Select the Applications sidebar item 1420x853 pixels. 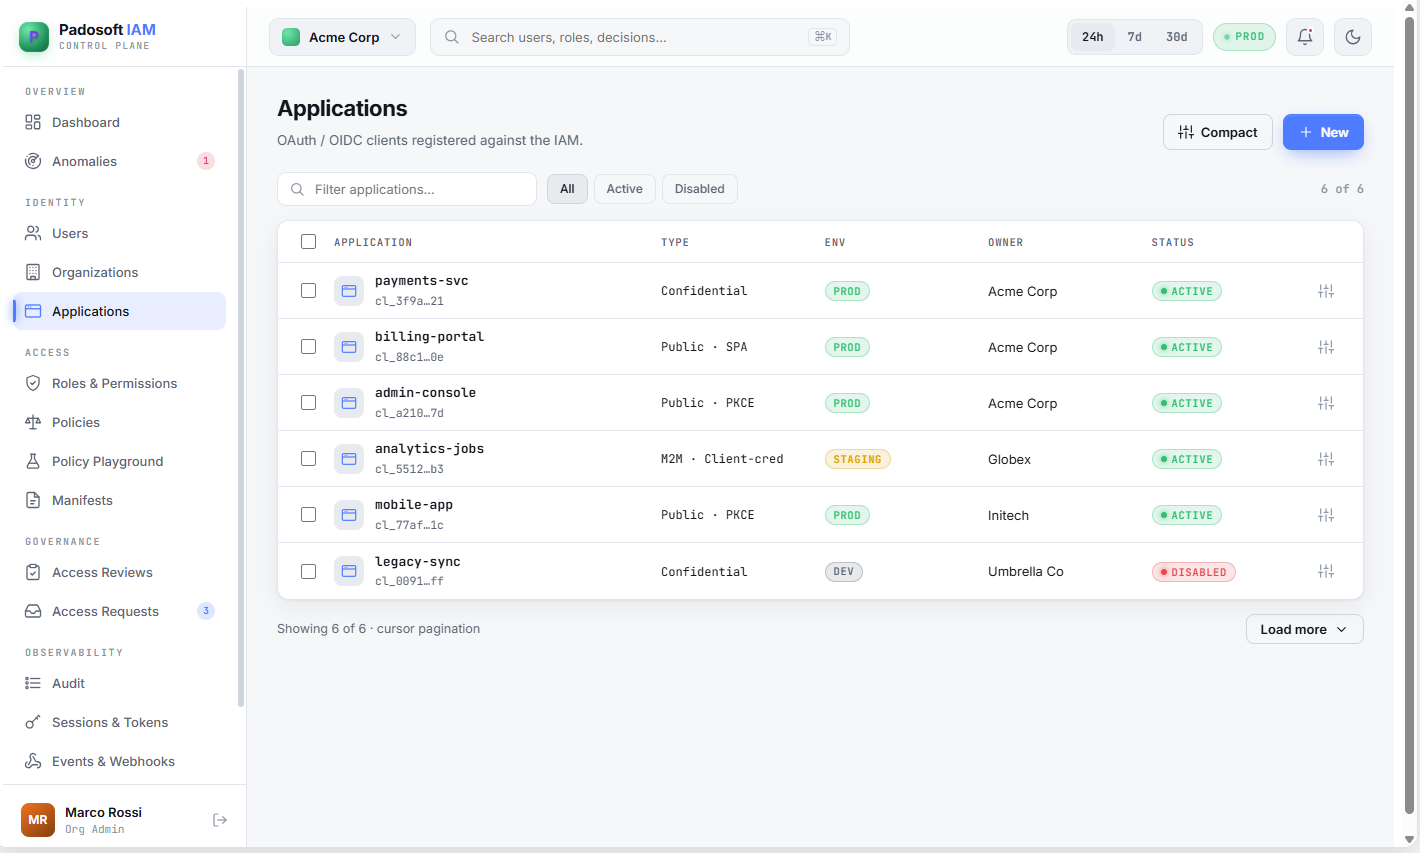pyautogui.click(x=119, y=311)
